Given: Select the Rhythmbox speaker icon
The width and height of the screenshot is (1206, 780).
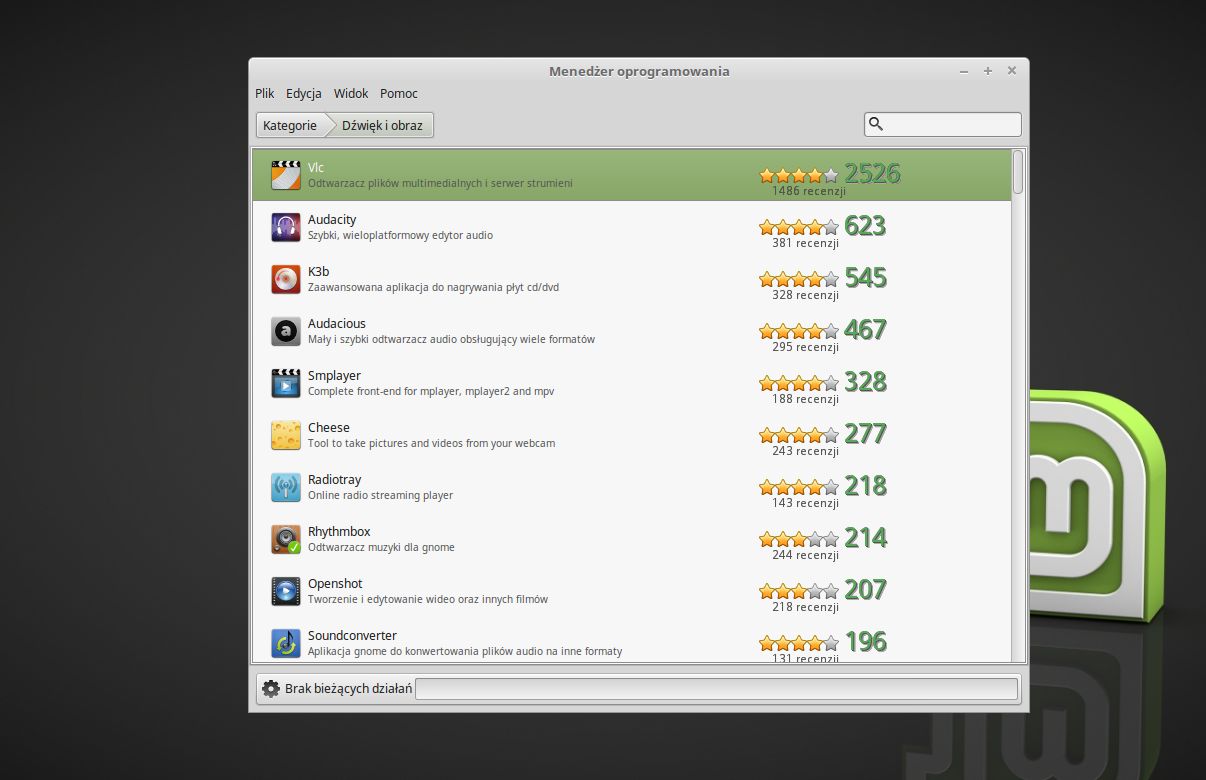Looking at the screenshot, I should (x=286, y=539).
